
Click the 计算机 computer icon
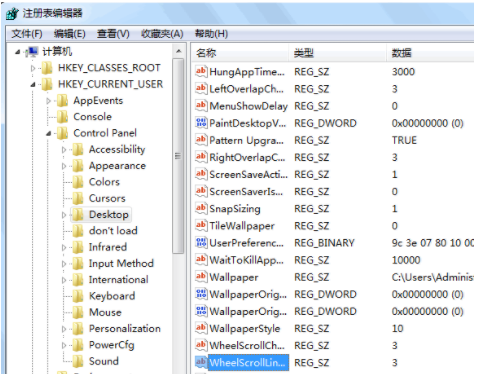(32, 52)
